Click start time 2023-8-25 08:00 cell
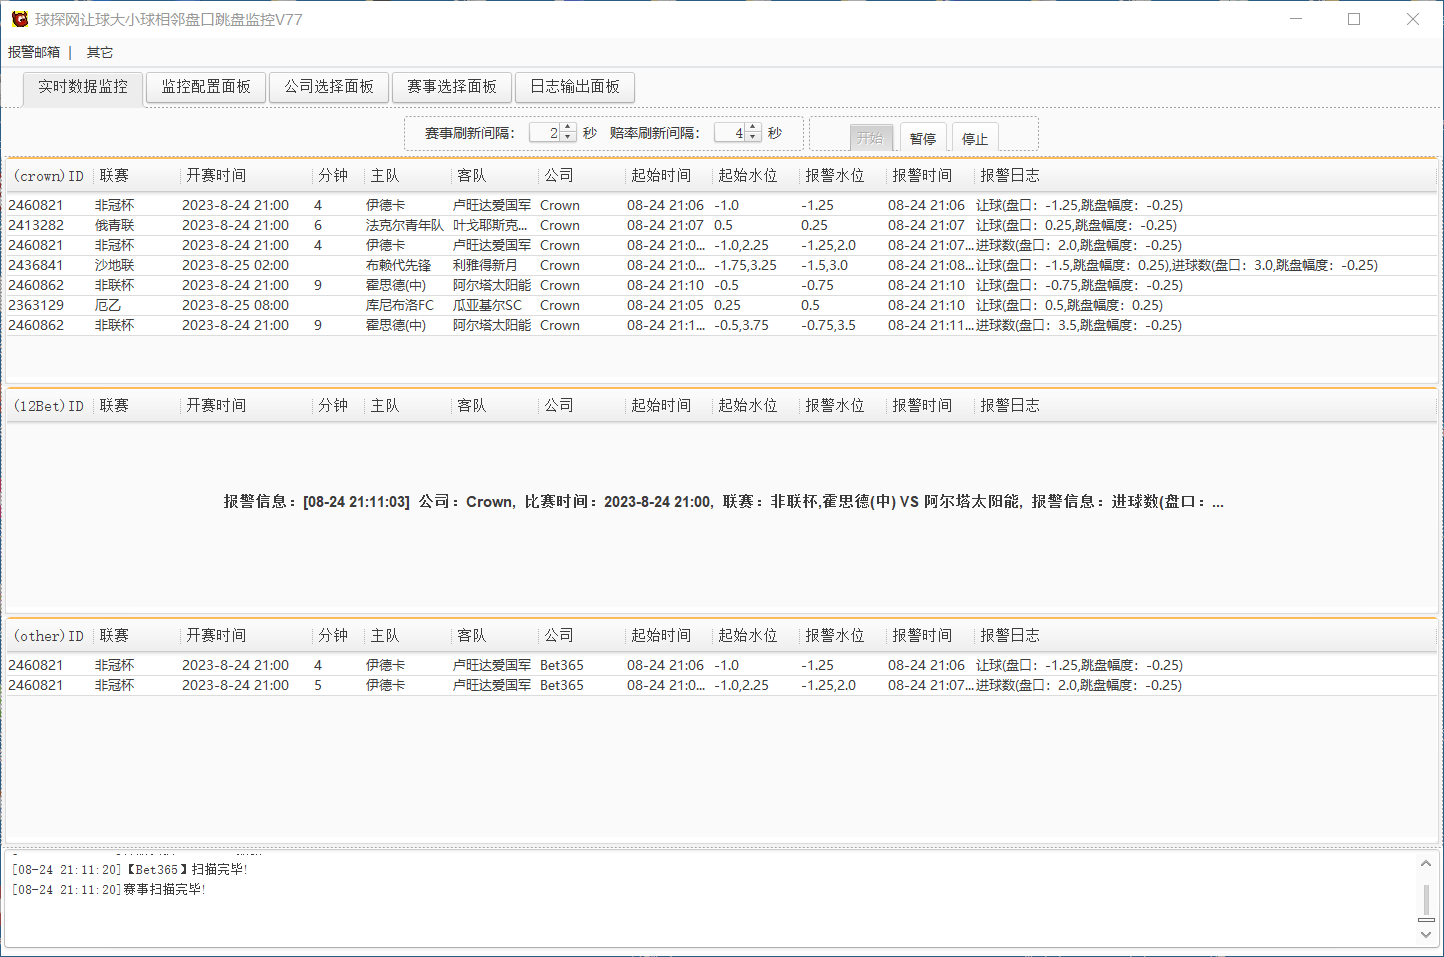1444x957 pixels. pos(236,305)
